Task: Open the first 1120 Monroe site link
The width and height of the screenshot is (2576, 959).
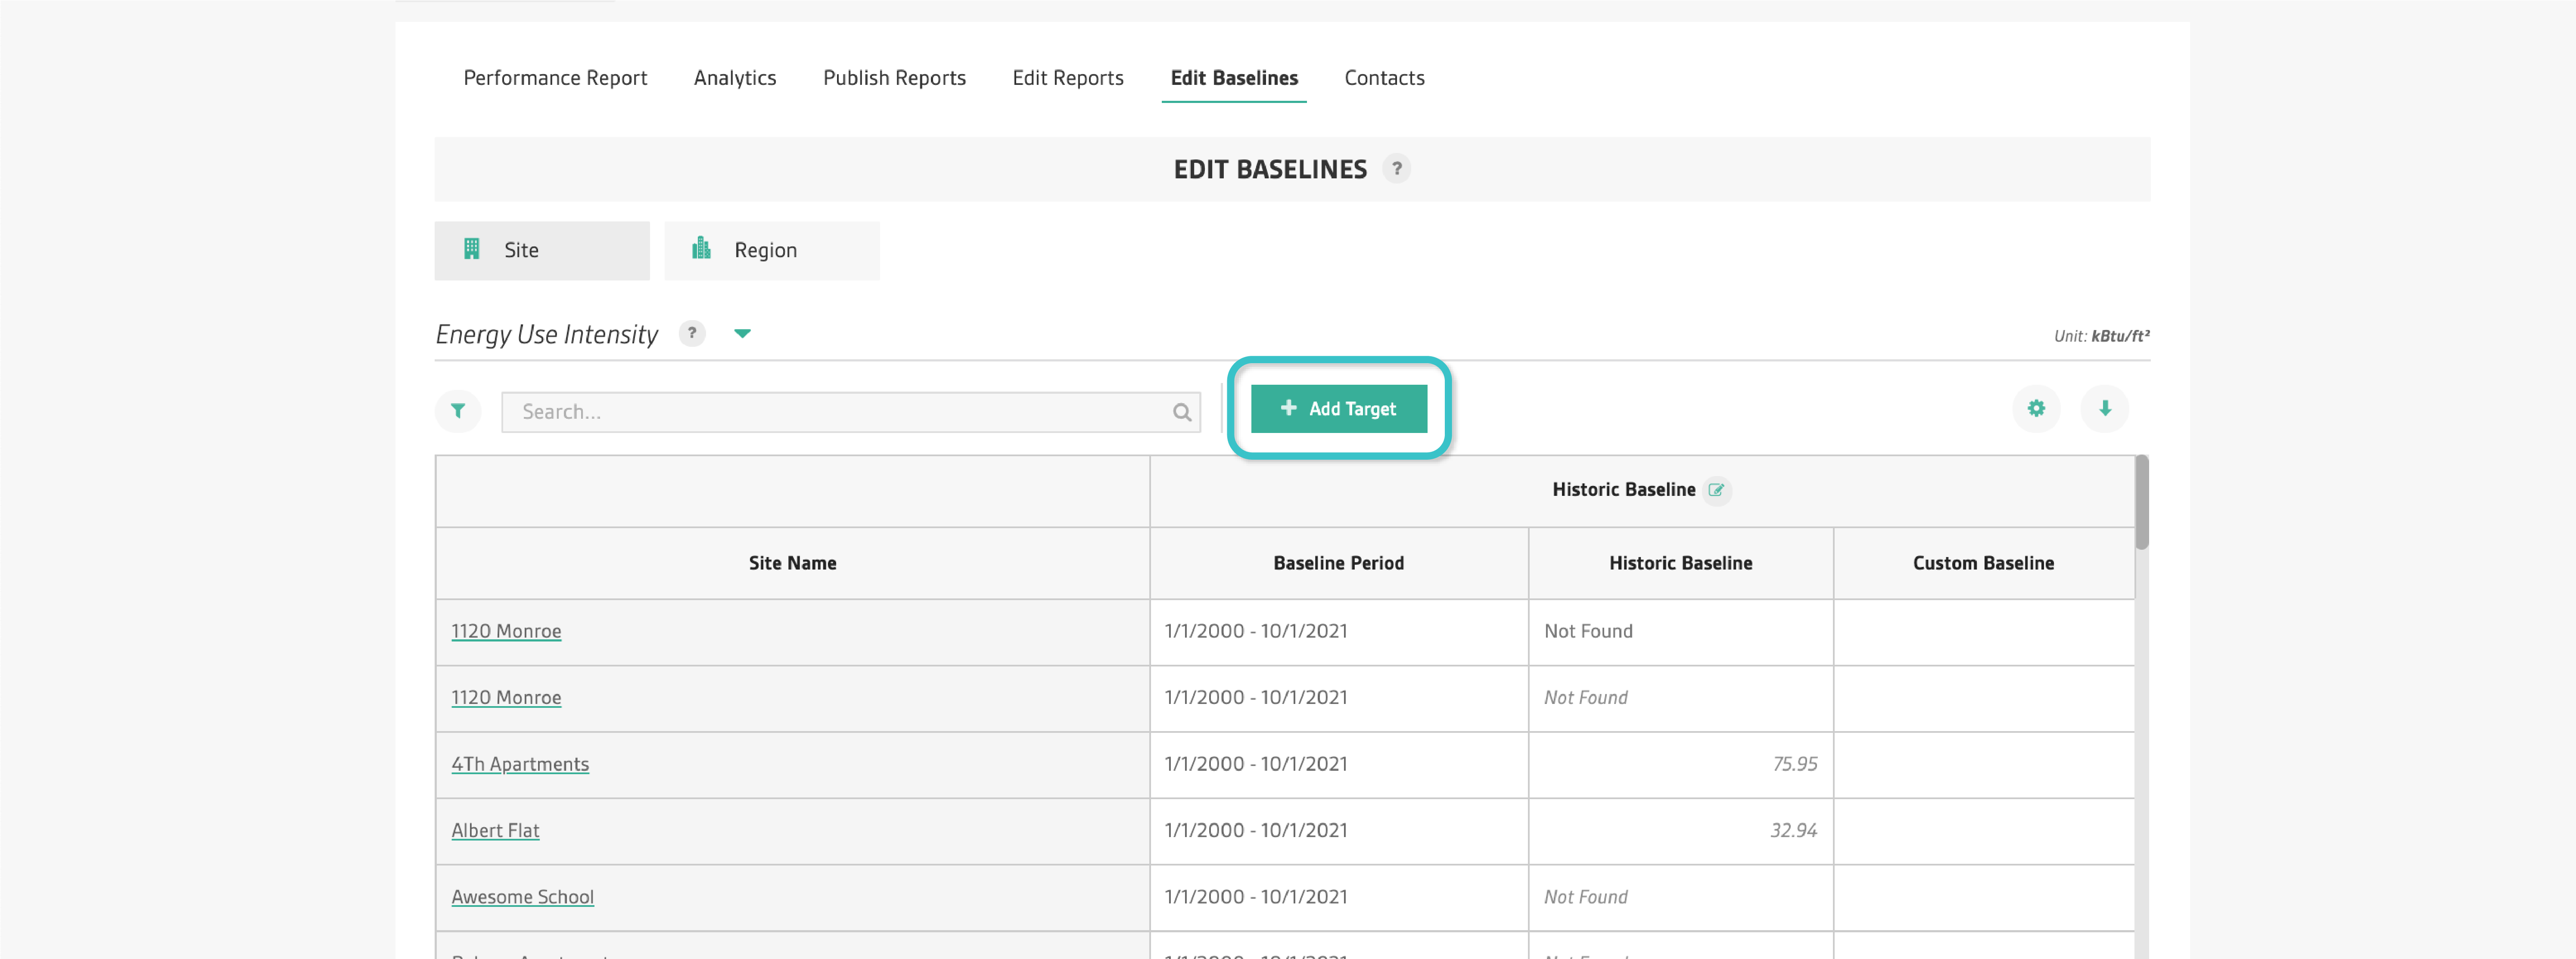Action: click(506, 632)
